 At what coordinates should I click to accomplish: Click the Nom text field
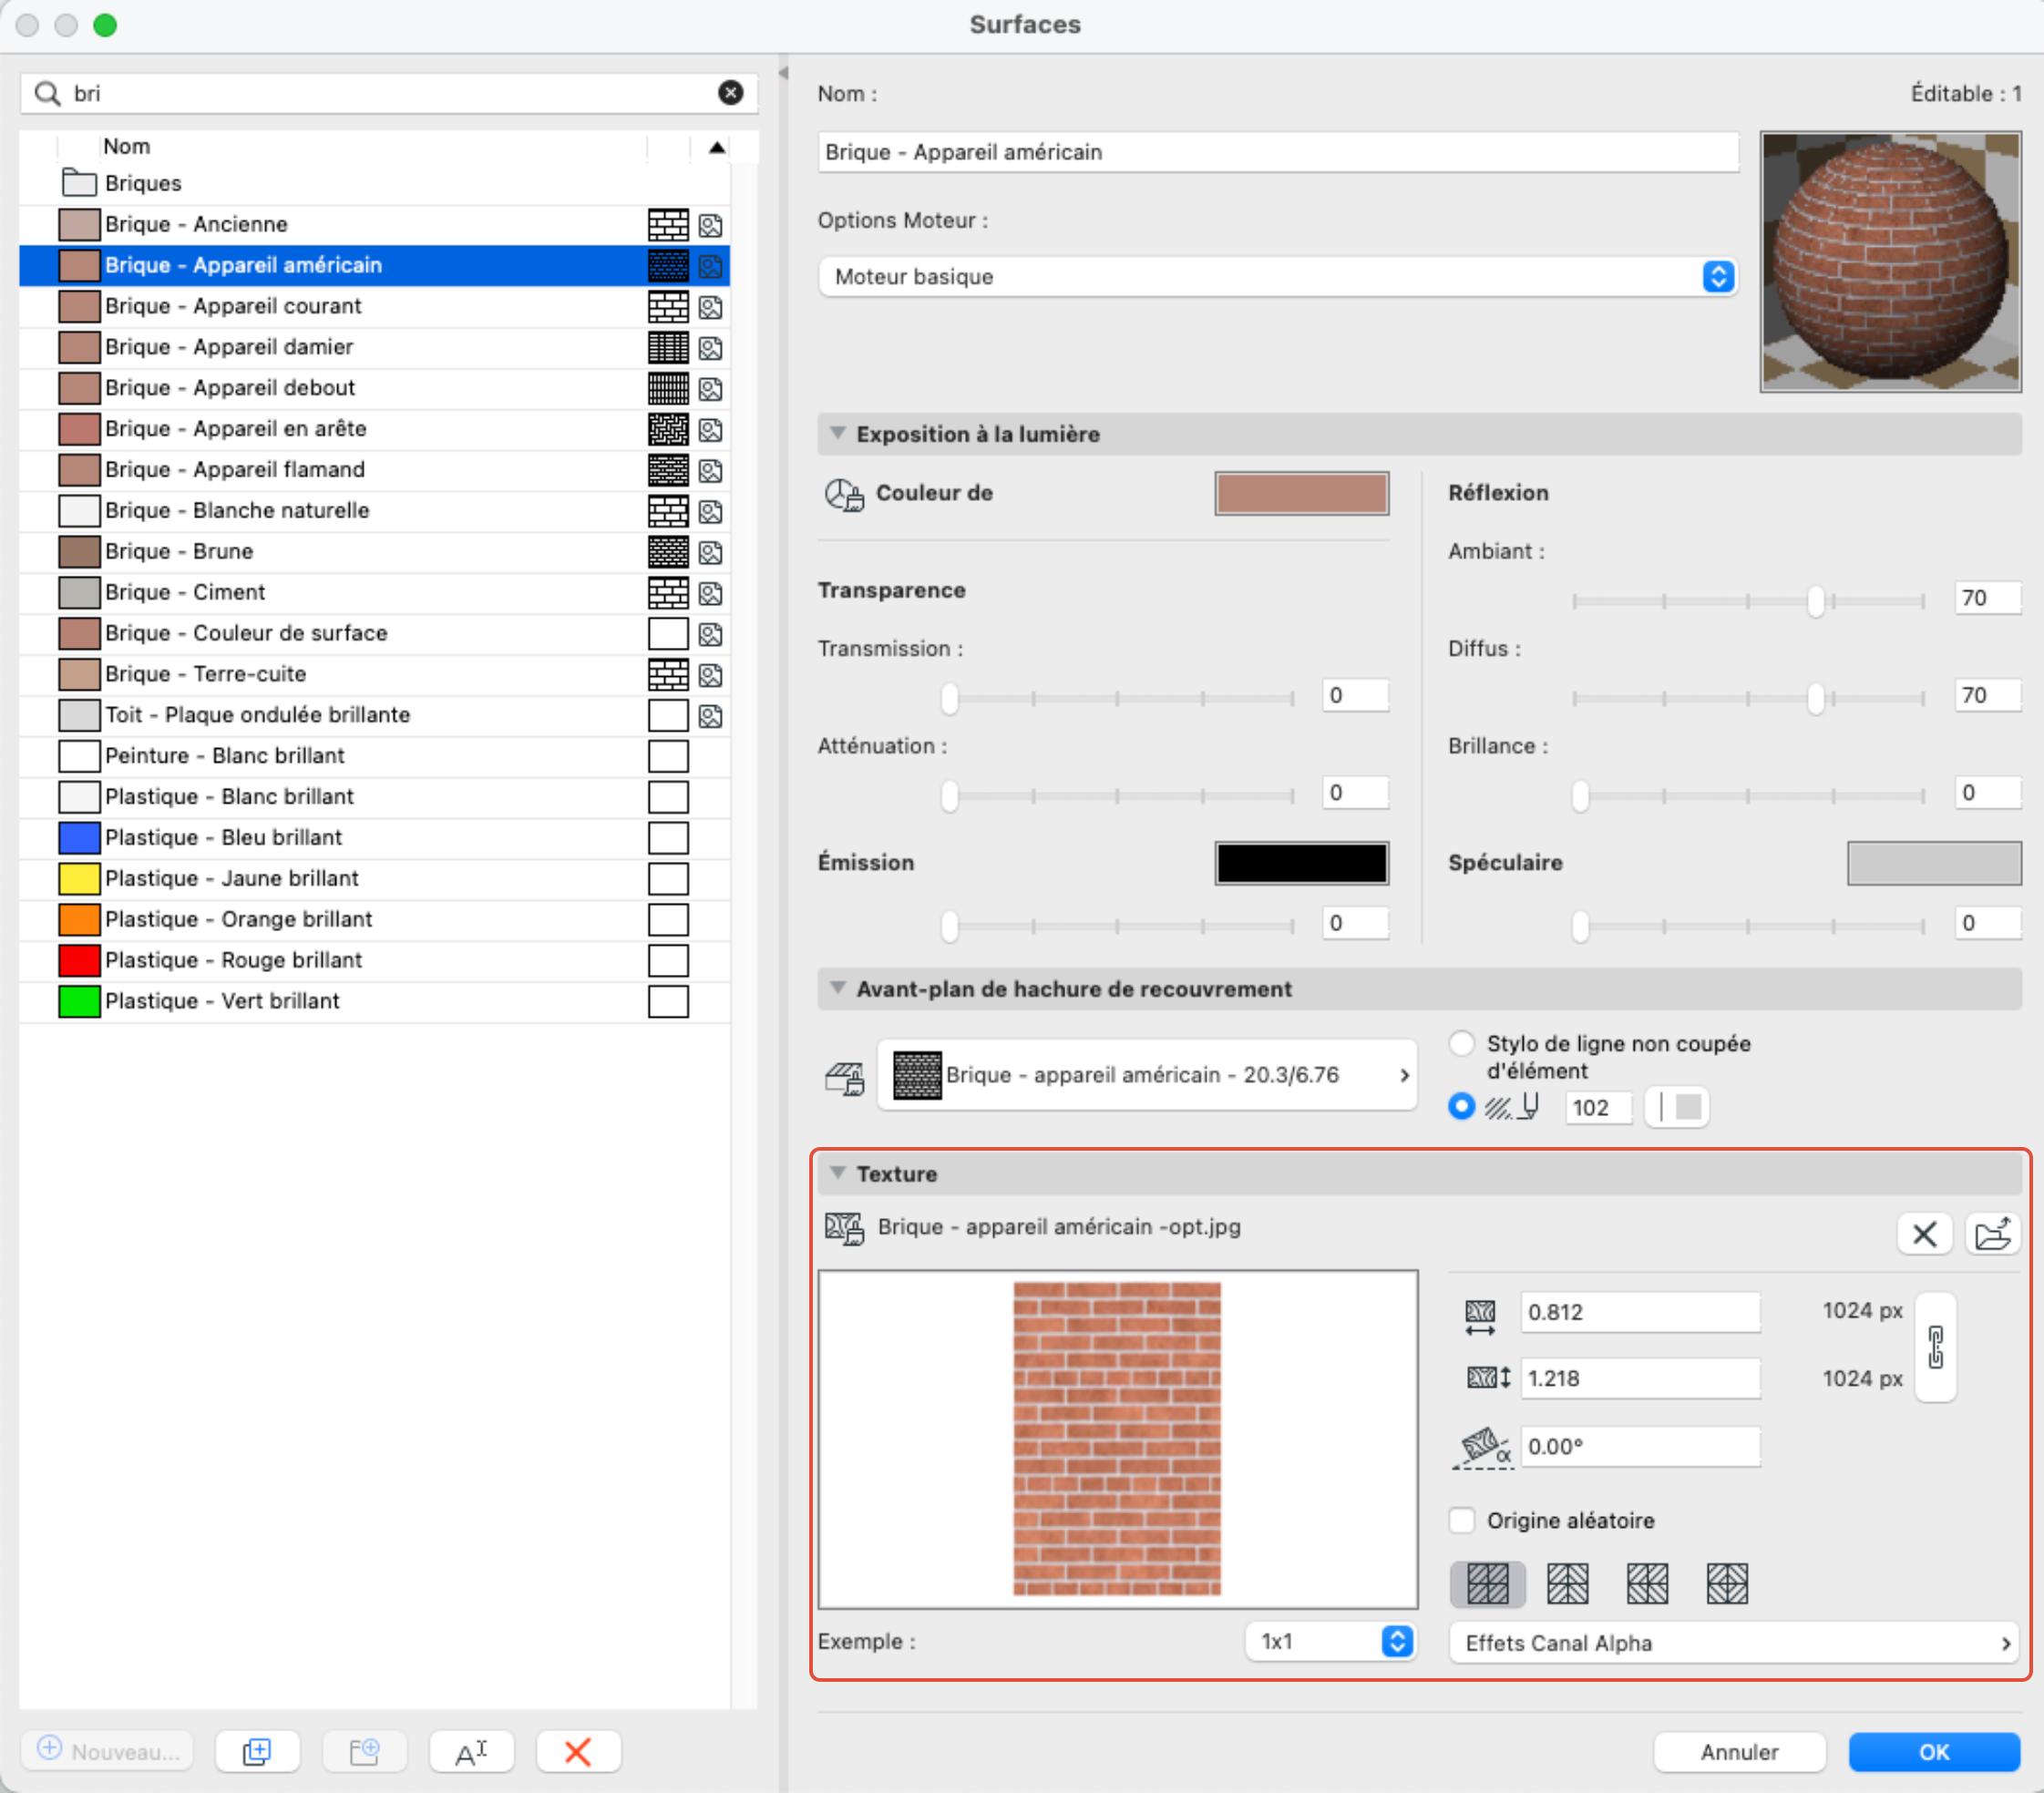1277,152
